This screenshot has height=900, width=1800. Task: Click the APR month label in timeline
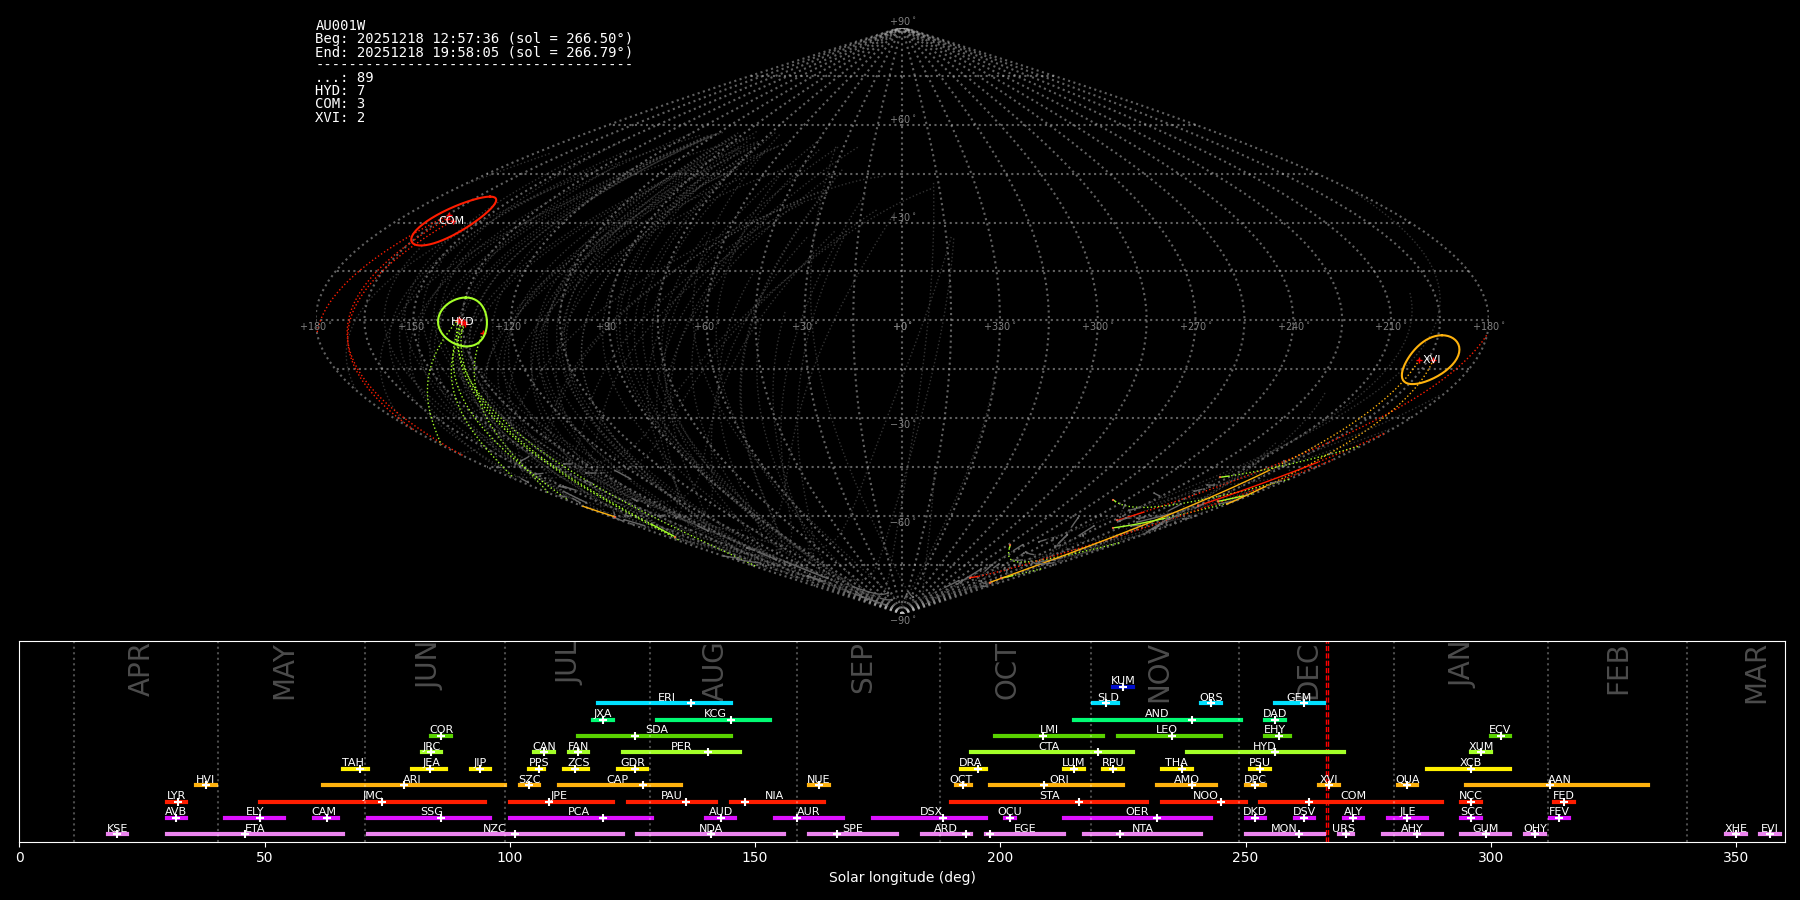click(x=139, y=671)
